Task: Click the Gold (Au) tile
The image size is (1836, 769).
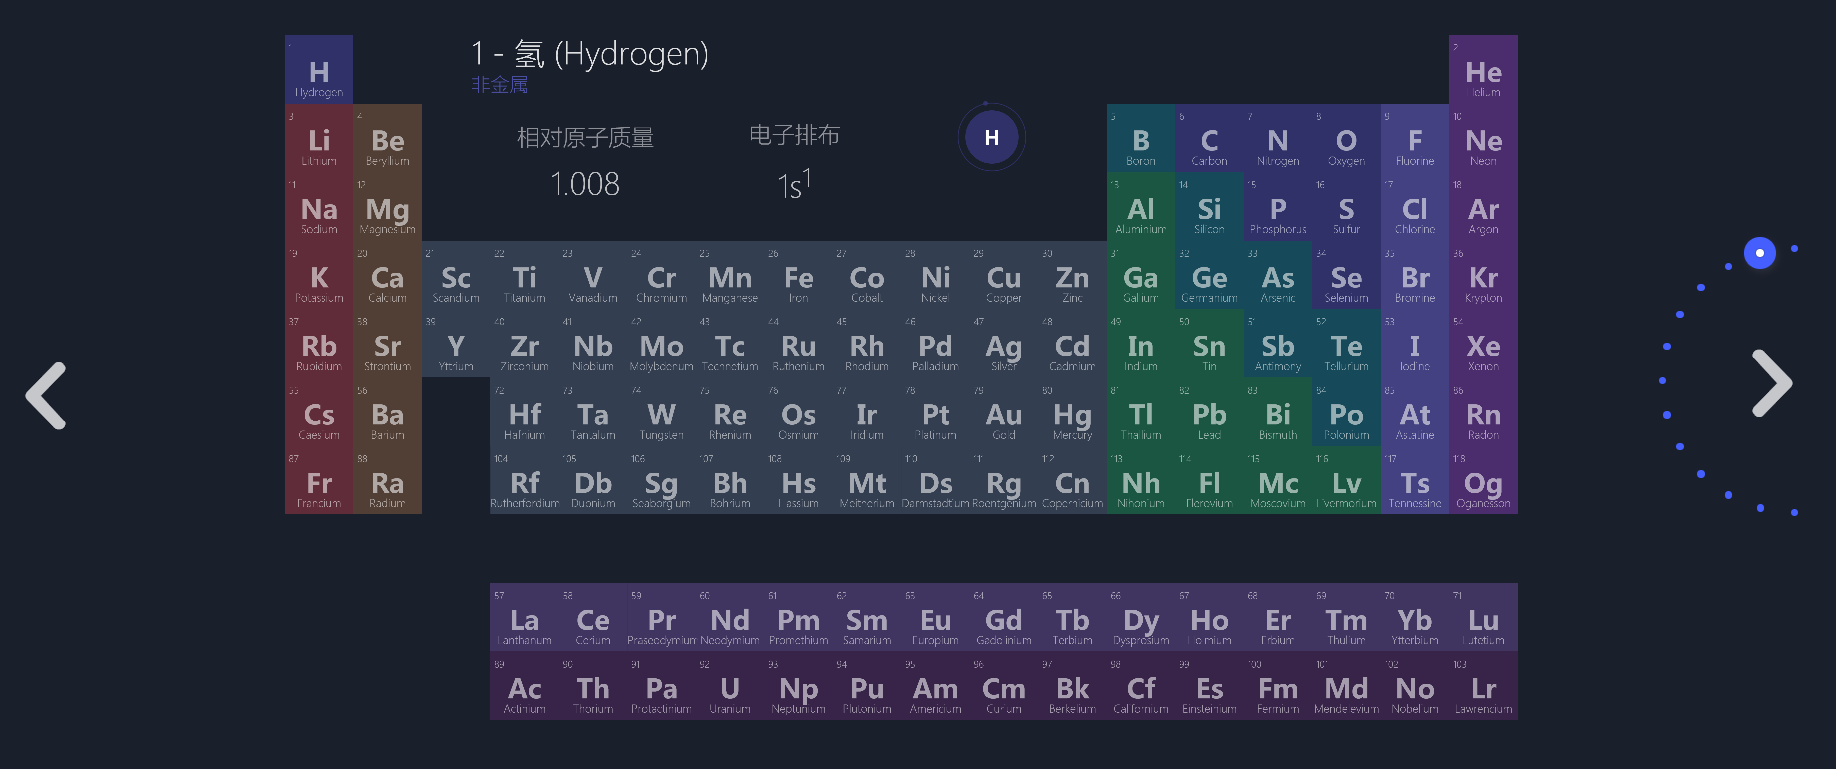Action: (x=1004, y=413)
